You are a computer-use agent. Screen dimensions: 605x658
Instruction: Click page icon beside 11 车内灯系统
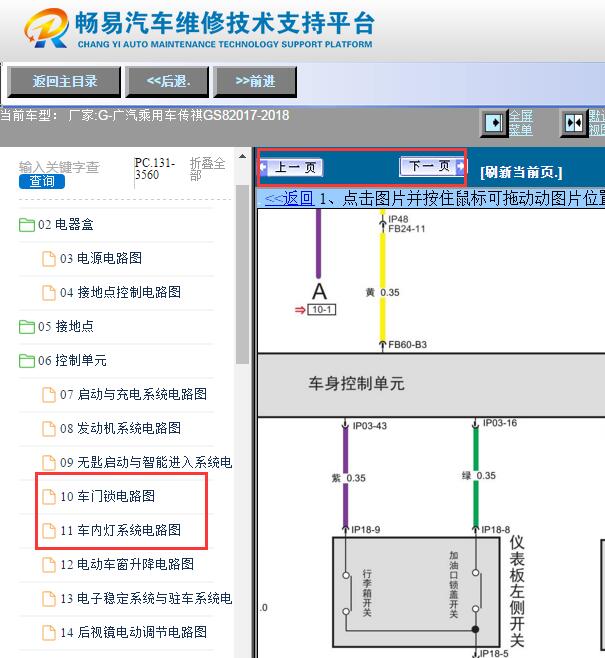49,531
